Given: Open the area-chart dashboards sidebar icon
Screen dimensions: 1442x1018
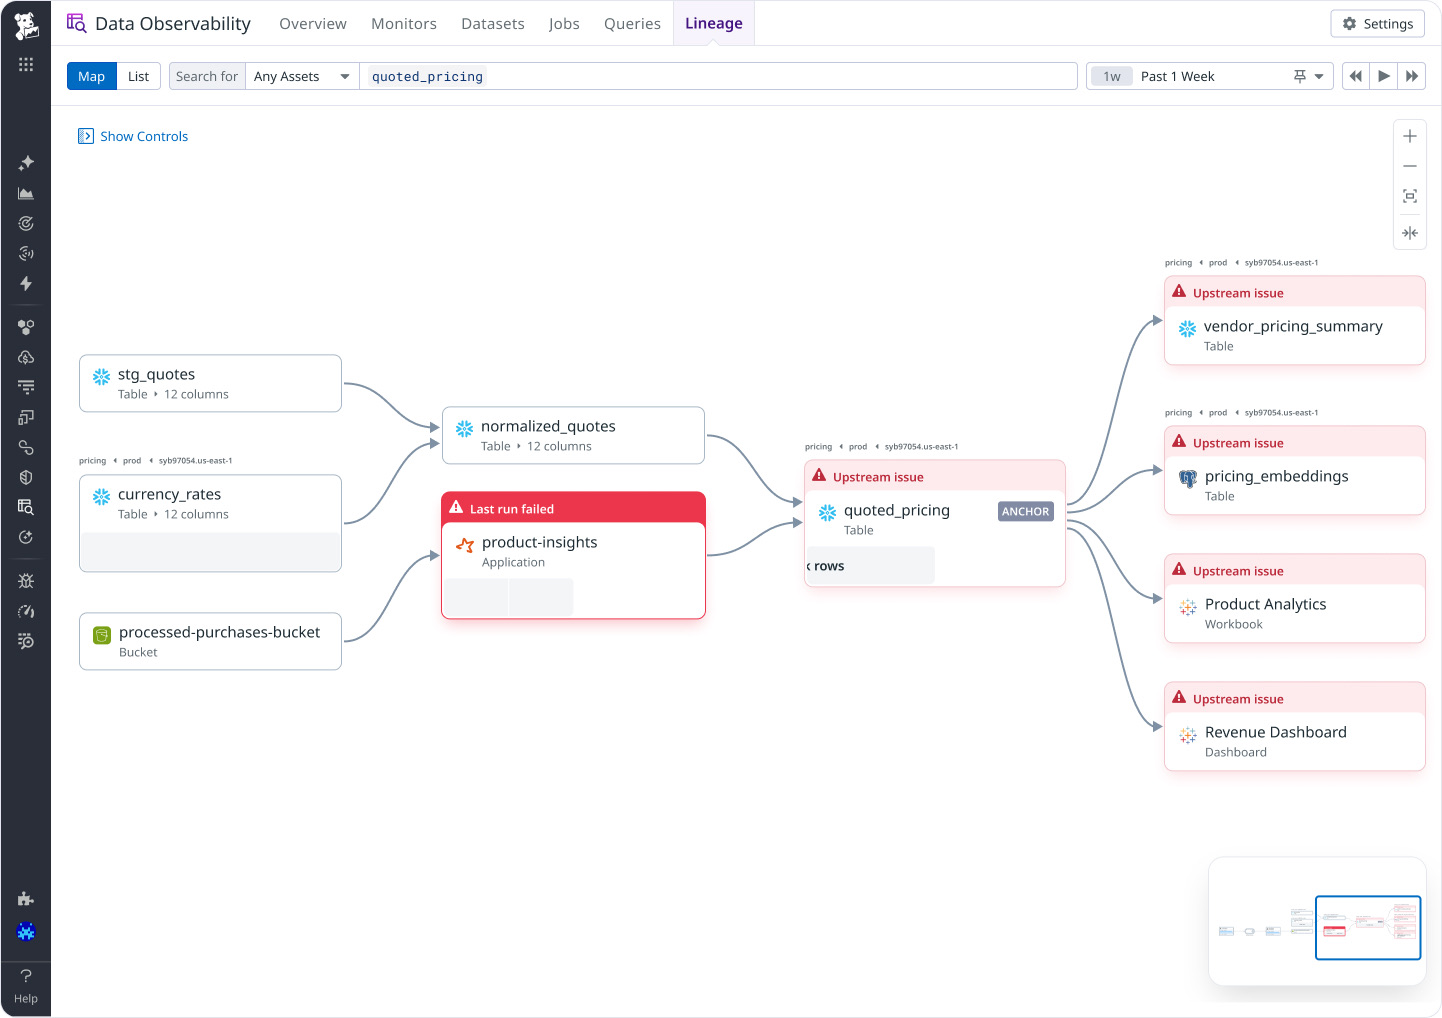Looking at the screenshot, I should point(26,193).
